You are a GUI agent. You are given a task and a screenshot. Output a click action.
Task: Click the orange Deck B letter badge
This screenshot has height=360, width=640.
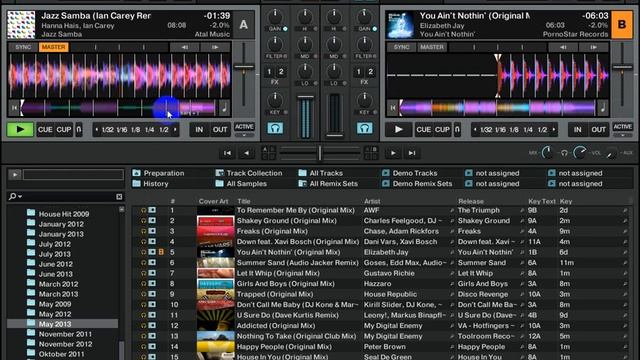point(622,25)
